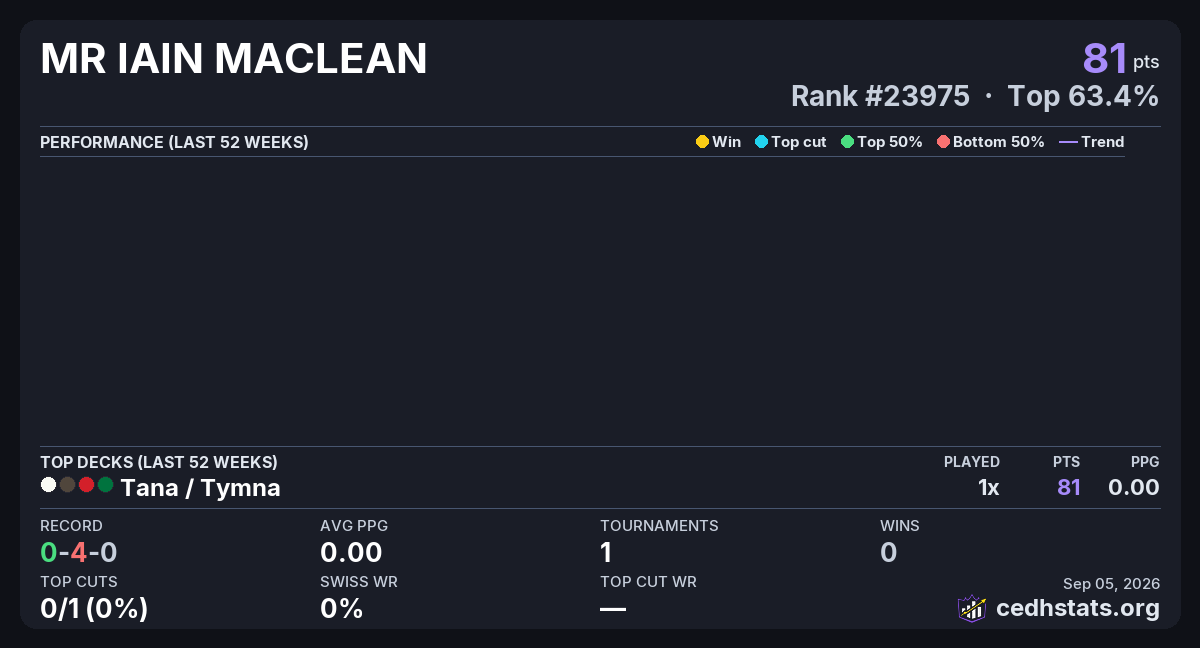
Task: Click the red mana color icon
Action: coord(86,485)
